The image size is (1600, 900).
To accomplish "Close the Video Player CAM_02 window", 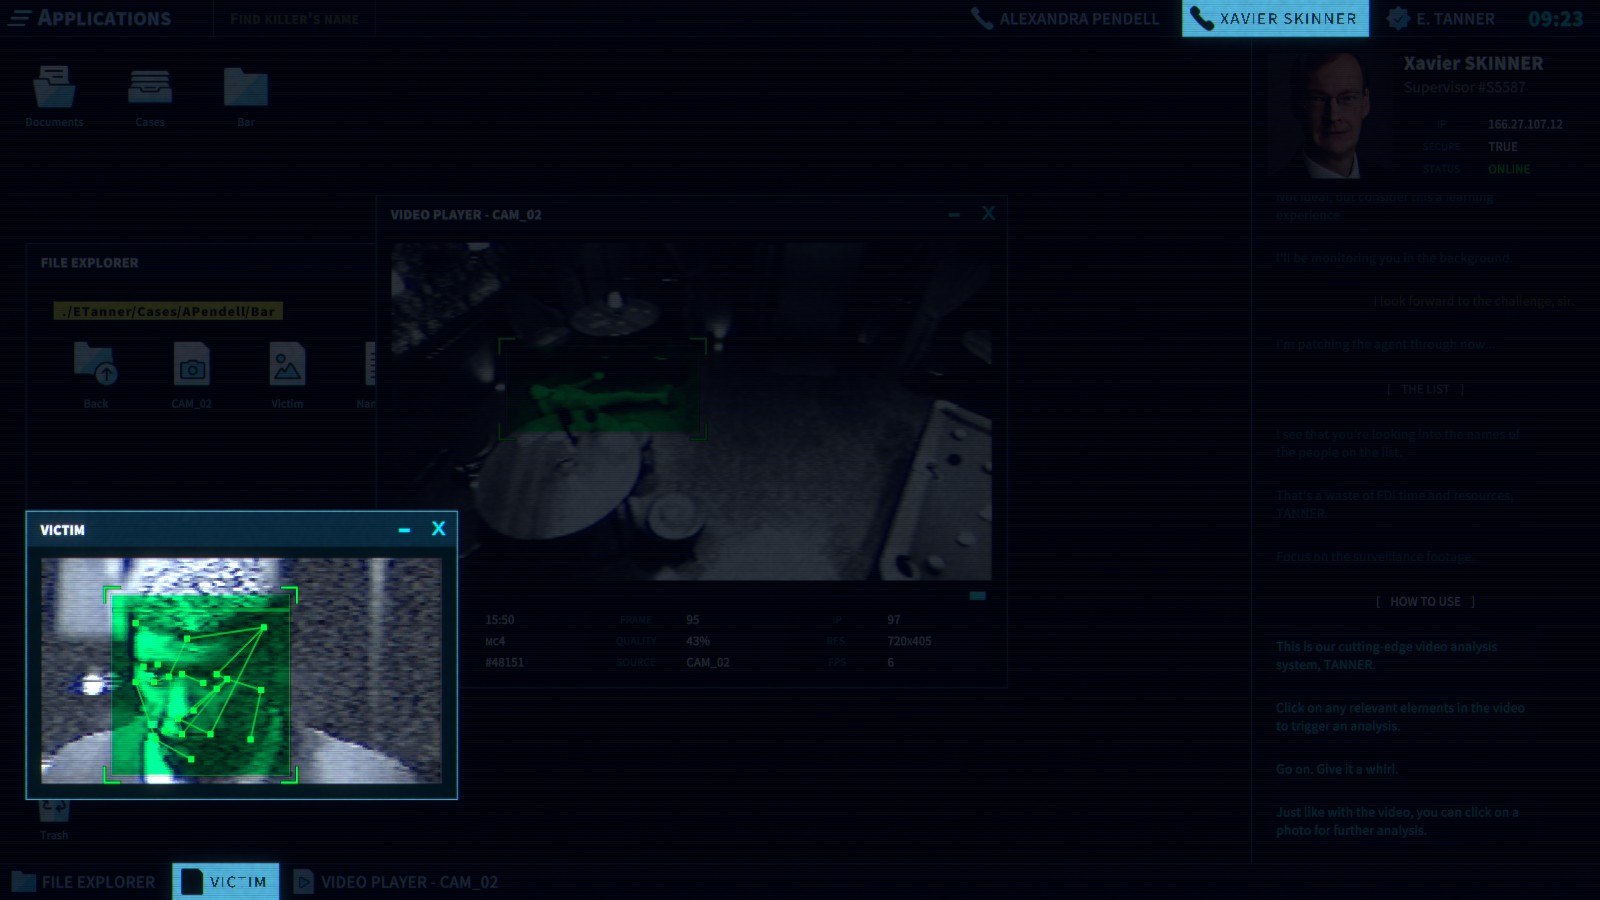I will click(988, 214).
